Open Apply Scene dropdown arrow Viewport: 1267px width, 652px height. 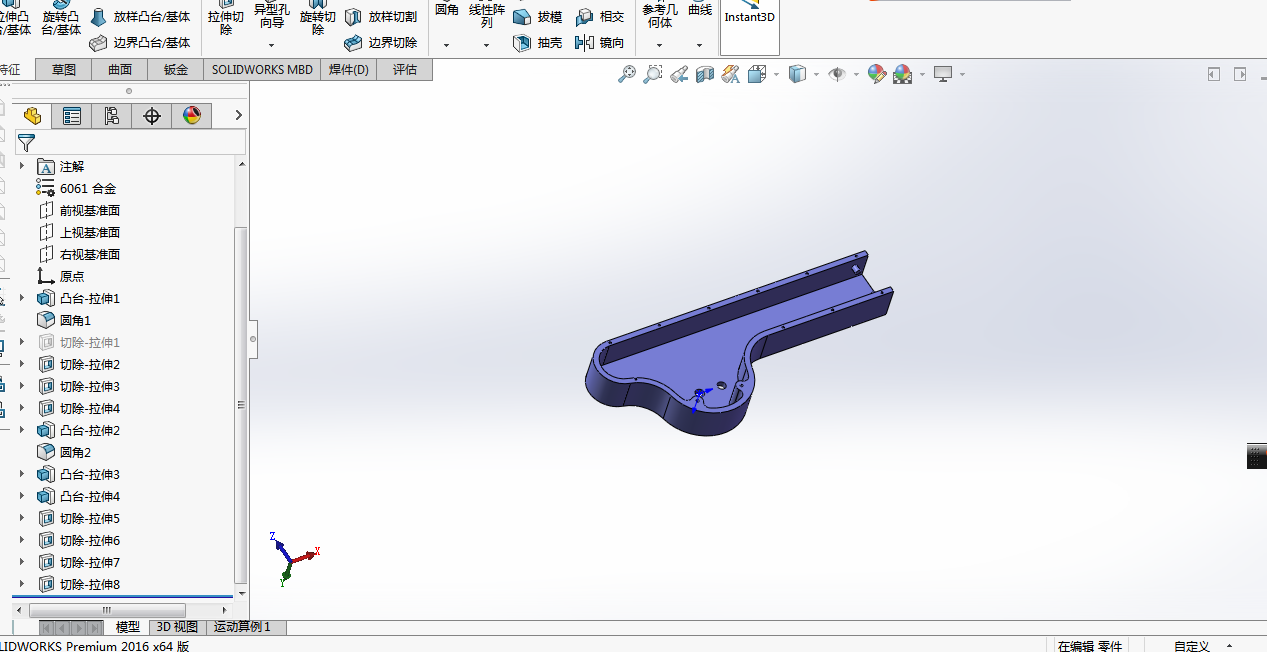[x=921, y=75]
